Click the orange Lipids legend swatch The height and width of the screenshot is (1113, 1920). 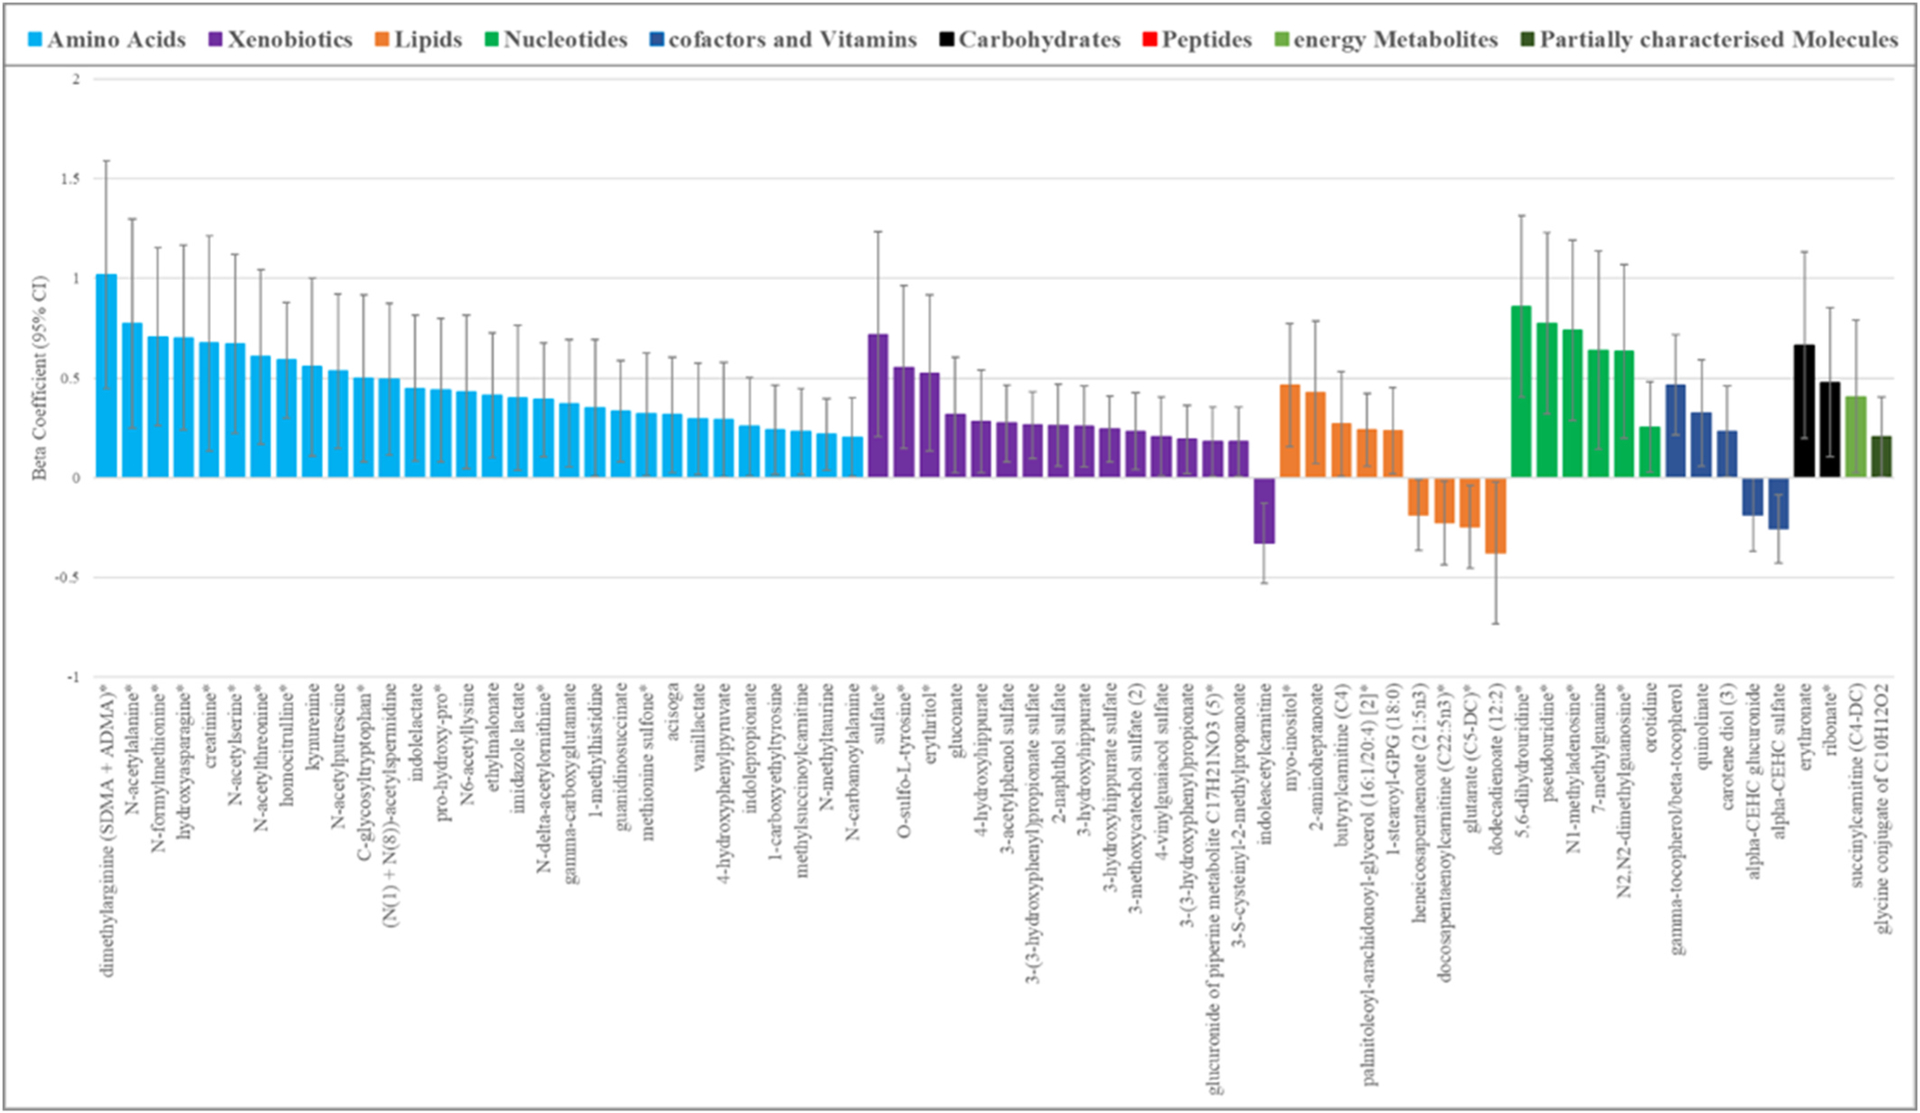click(382, 40)
